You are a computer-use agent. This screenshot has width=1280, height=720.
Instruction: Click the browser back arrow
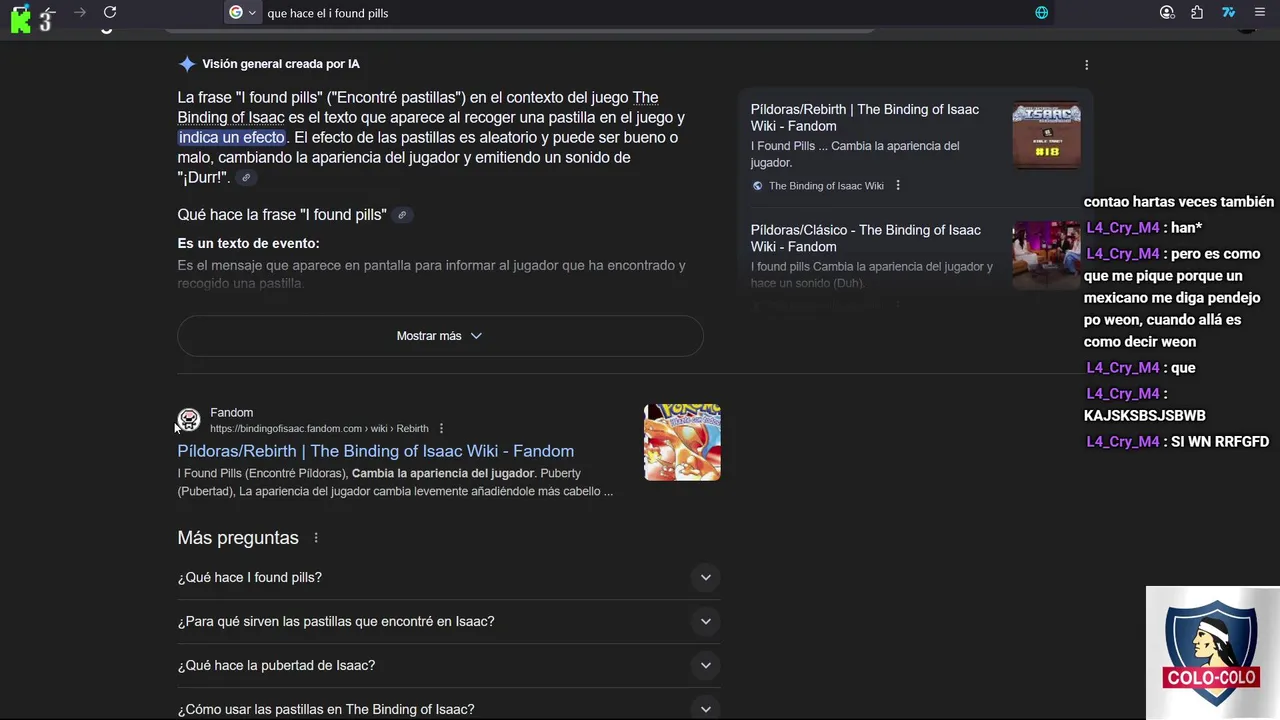(x=50, y=12)
